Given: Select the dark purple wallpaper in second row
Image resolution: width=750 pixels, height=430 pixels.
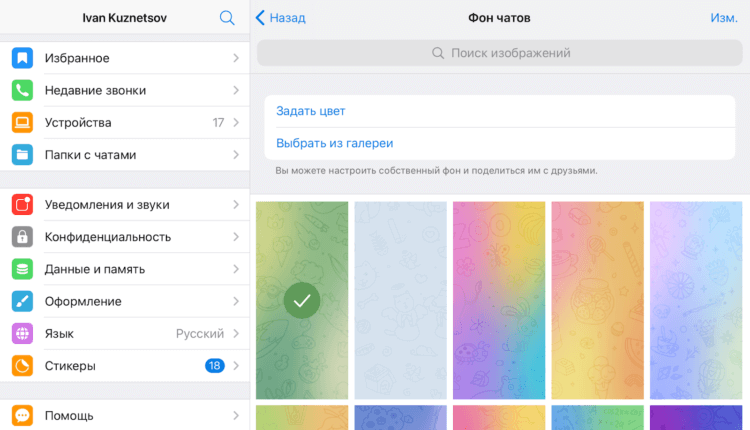Looking at the screenshot, I should [696, 418].
